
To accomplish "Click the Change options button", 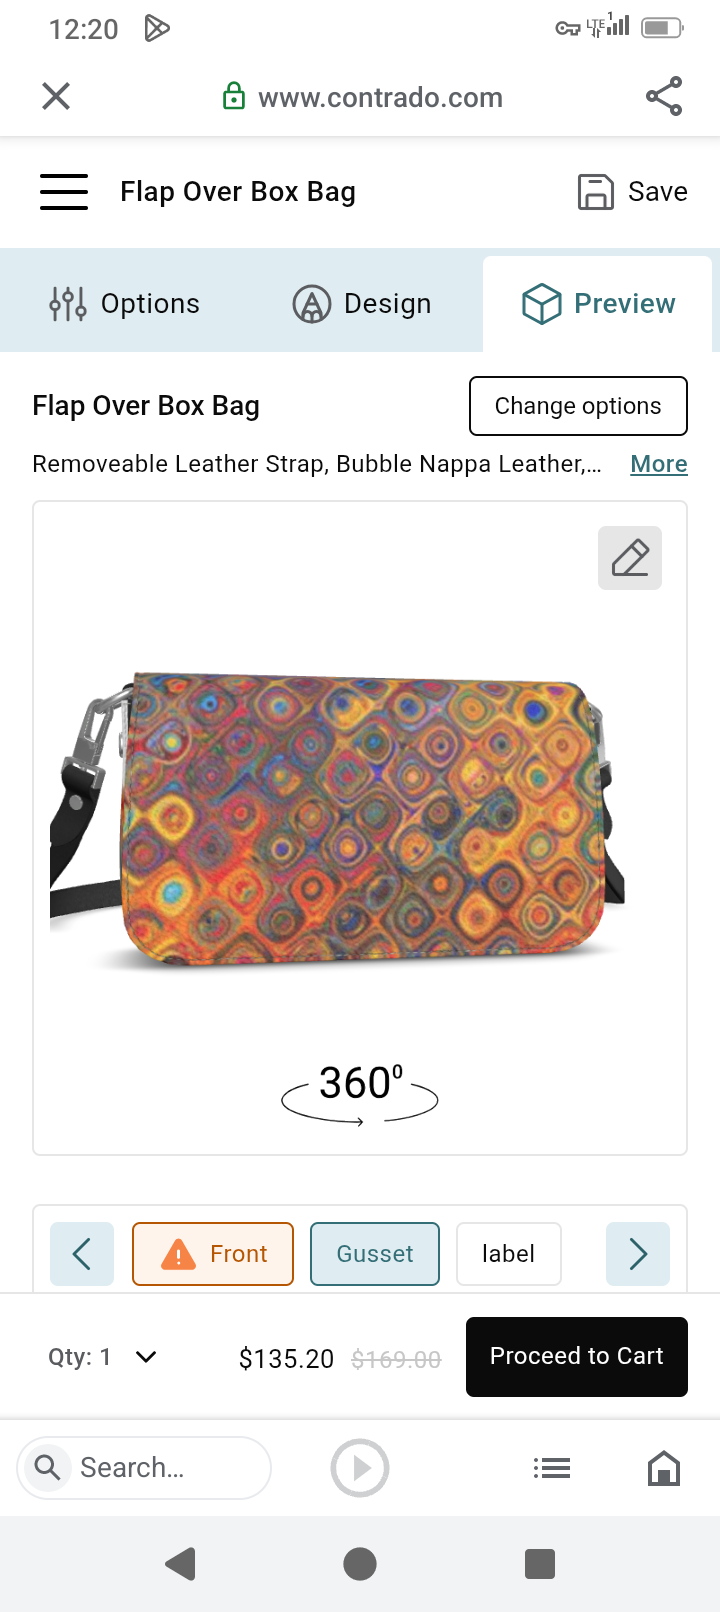I will coord(578,406).
